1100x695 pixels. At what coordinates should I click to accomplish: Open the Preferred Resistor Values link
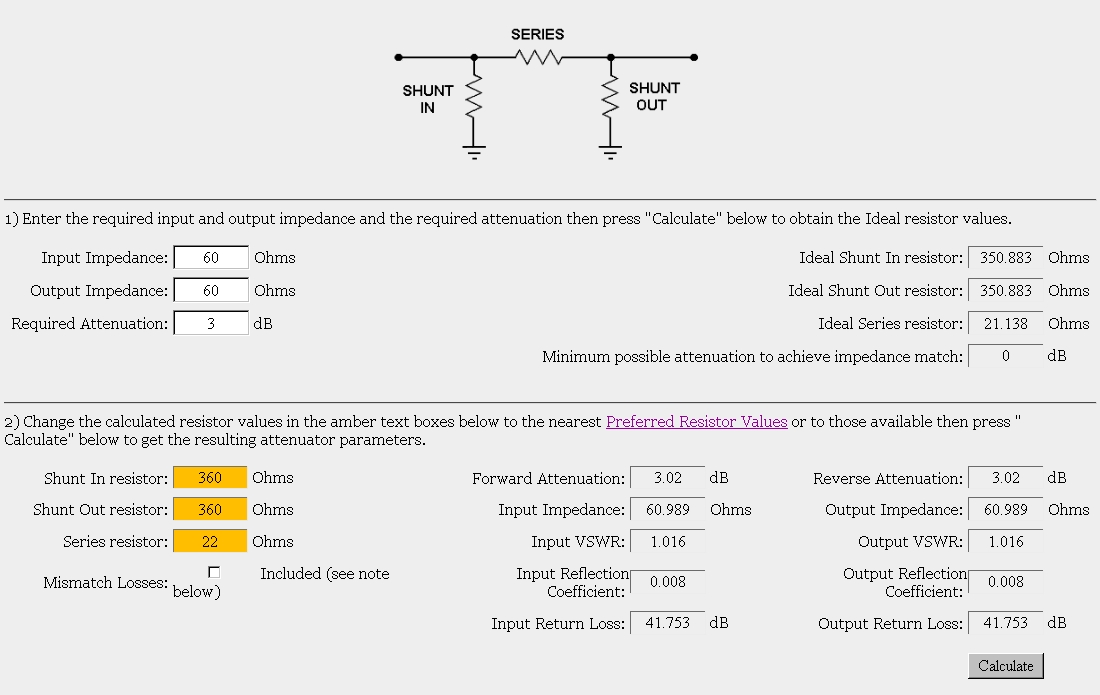pyautogui.click(x=696, y=421)
